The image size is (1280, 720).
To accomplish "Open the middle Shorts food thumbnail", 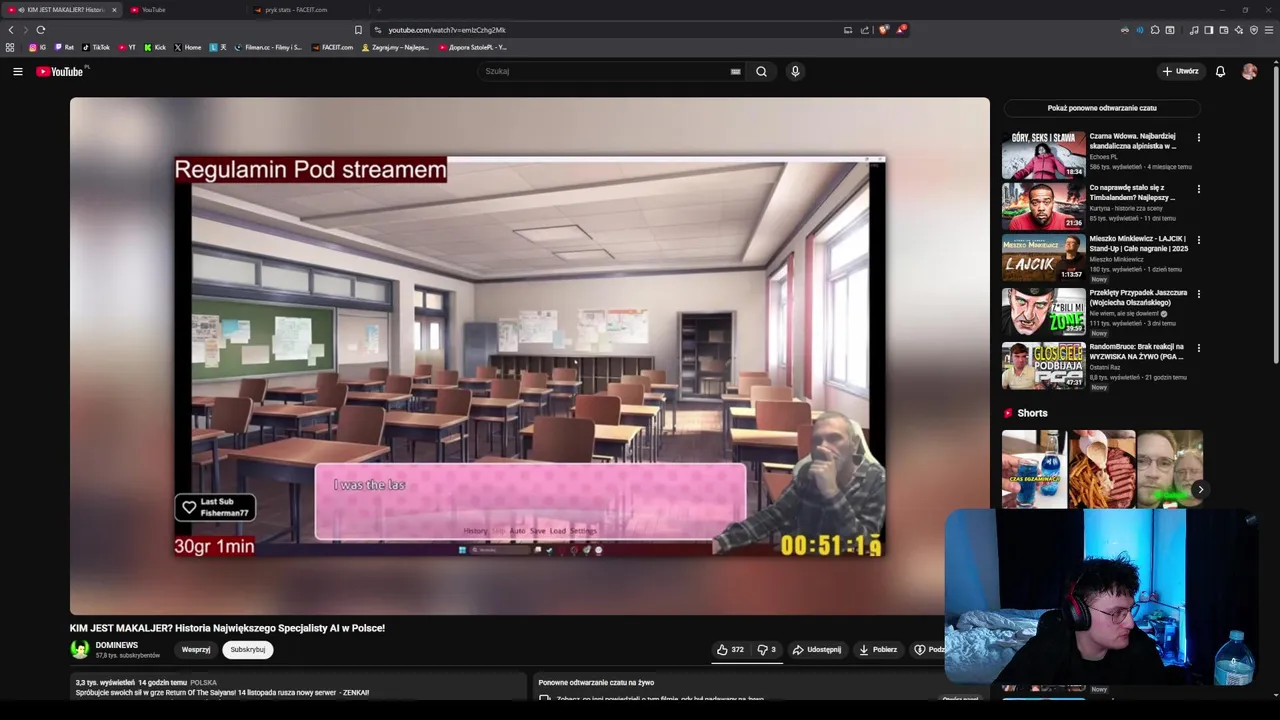I will (x=1101, y=469).
